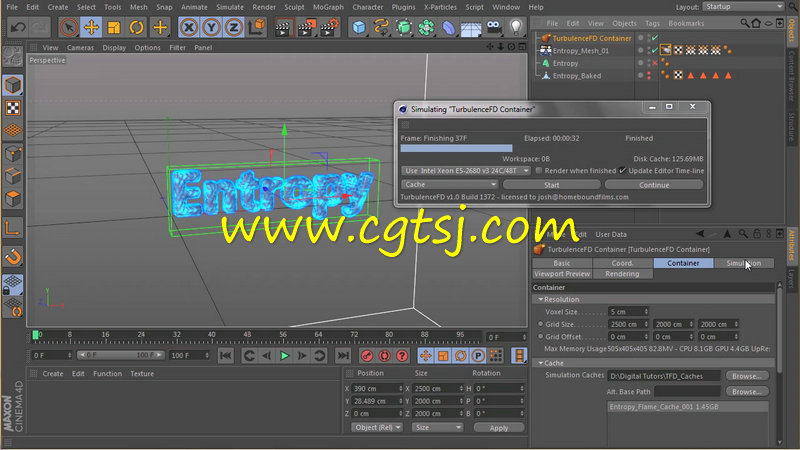
Task: Click the Undo arrow icon
Action: 18,27
